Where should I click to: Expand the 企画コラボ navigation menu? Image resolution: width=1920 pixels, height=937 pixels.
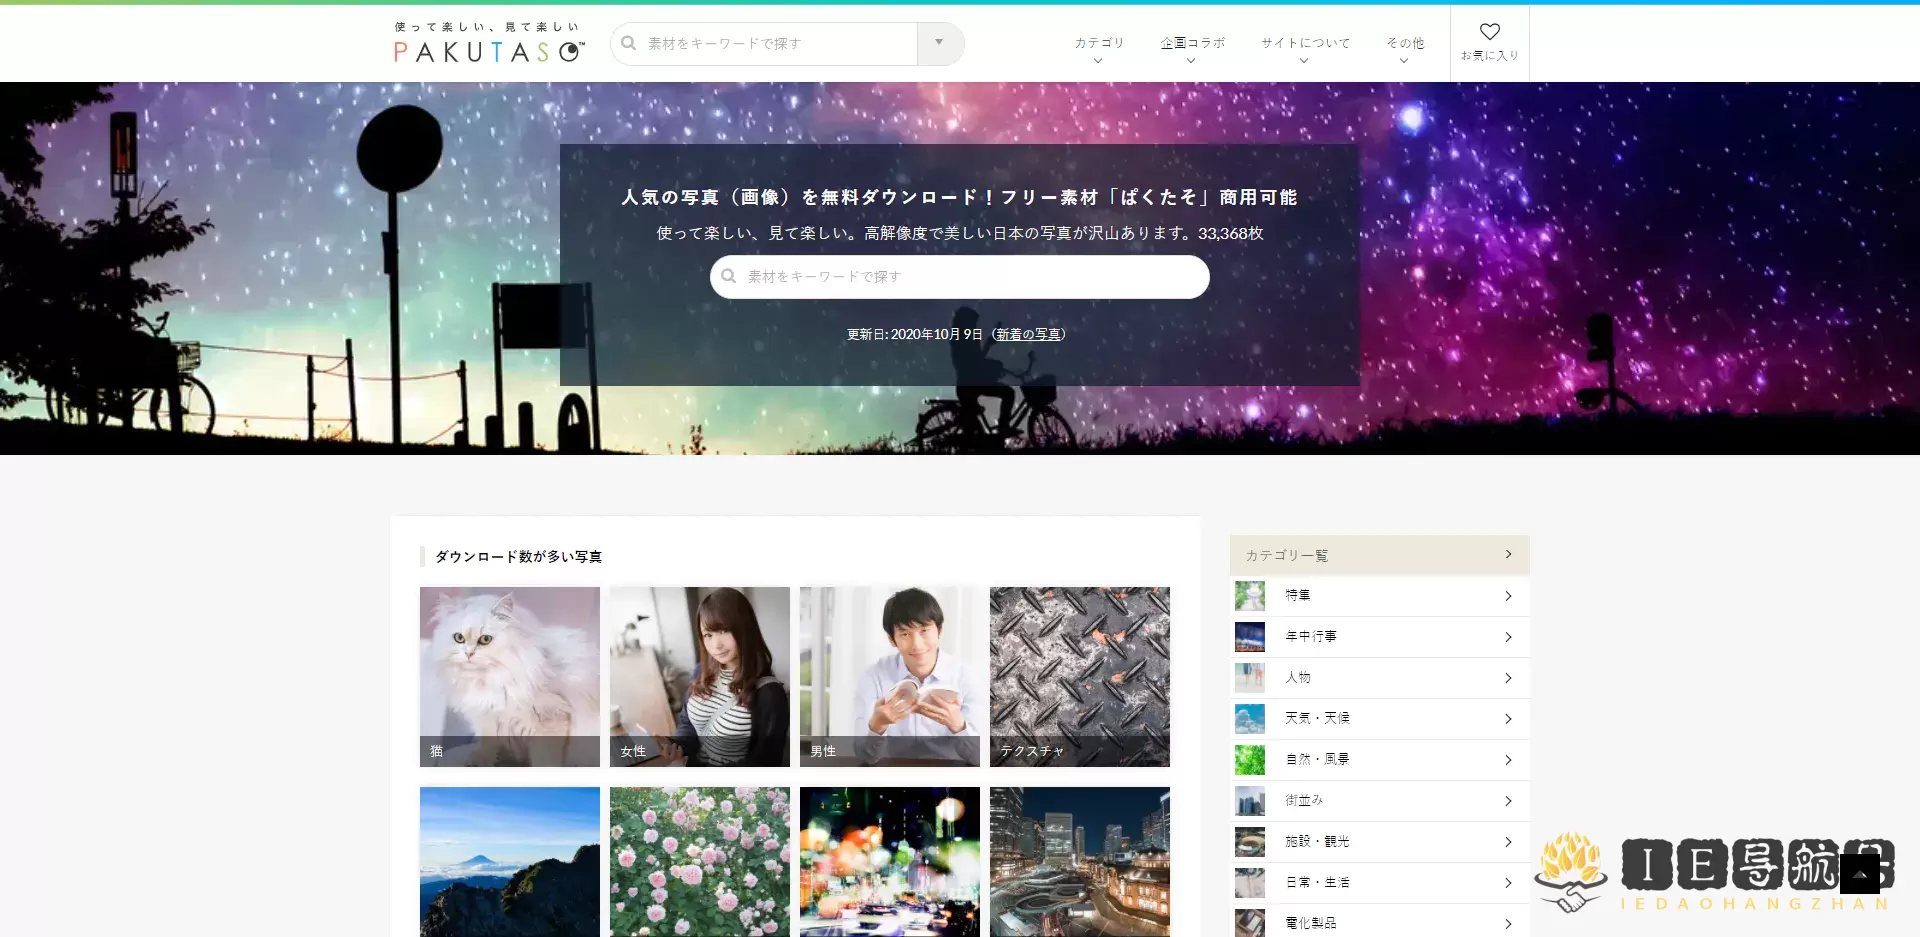1192,47
